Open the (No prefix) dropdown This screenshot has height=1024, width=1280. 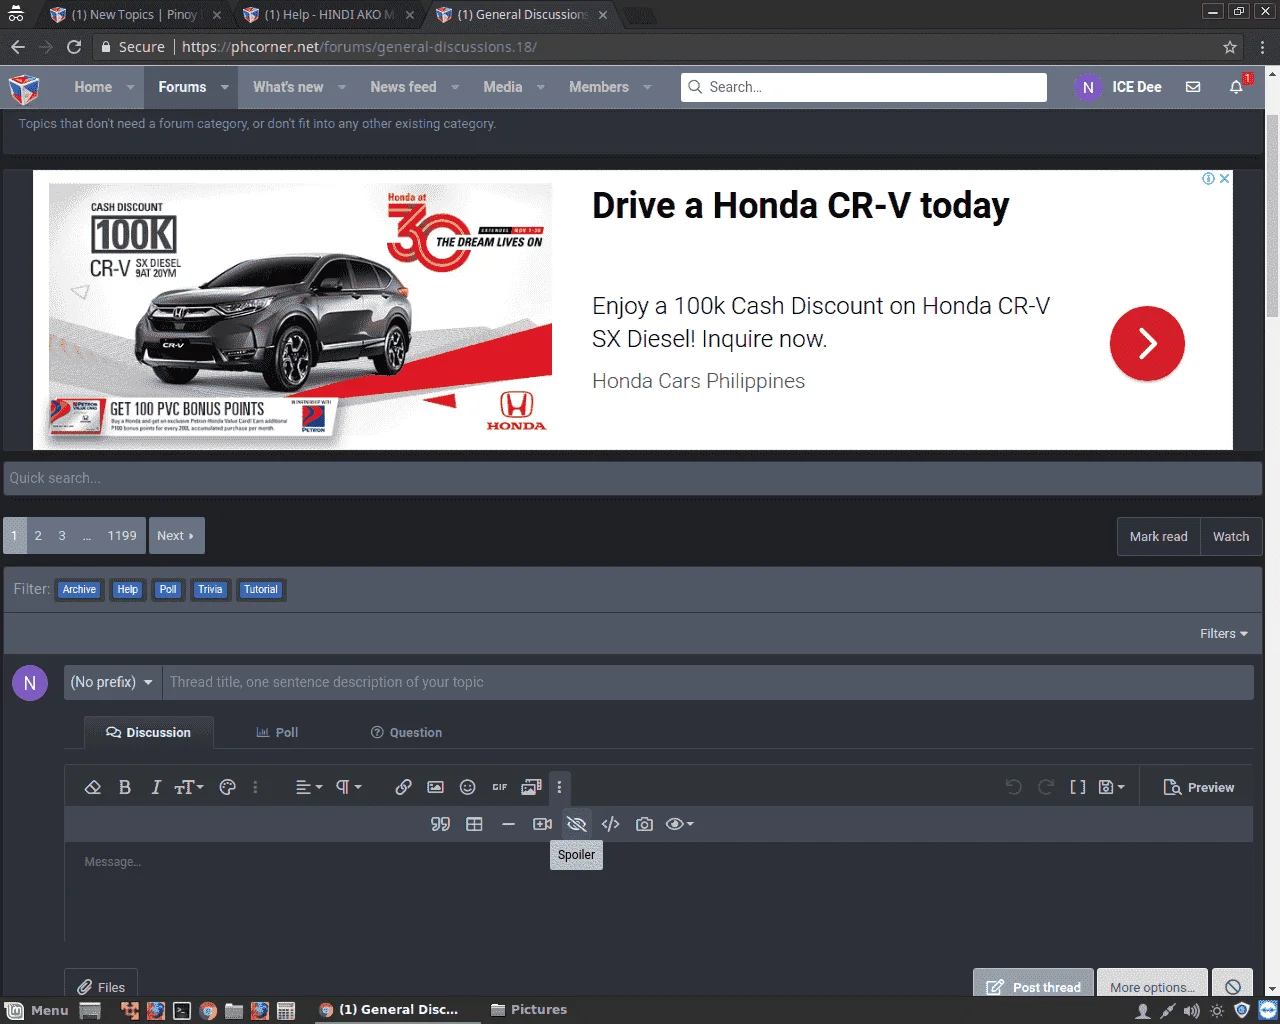[x=112, y=682]
